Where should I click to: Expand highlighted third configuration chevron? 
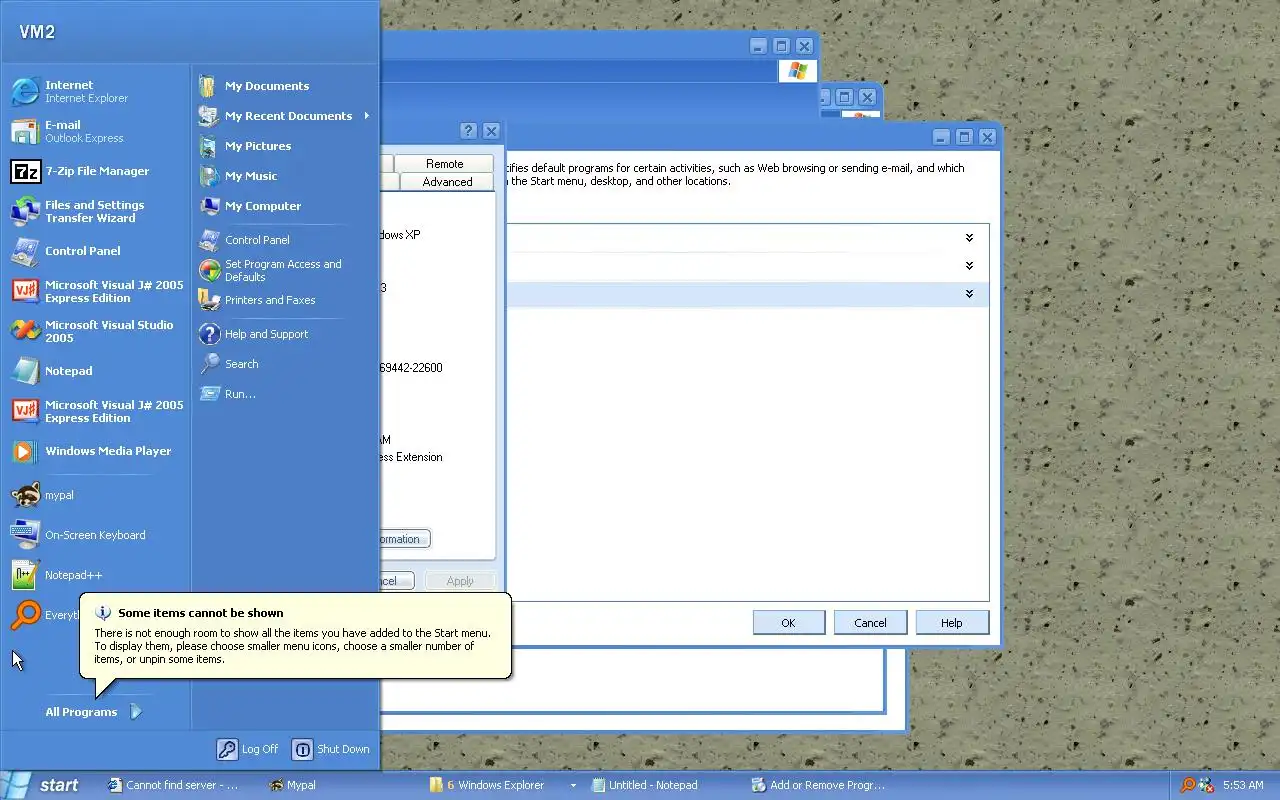[969, 294]
